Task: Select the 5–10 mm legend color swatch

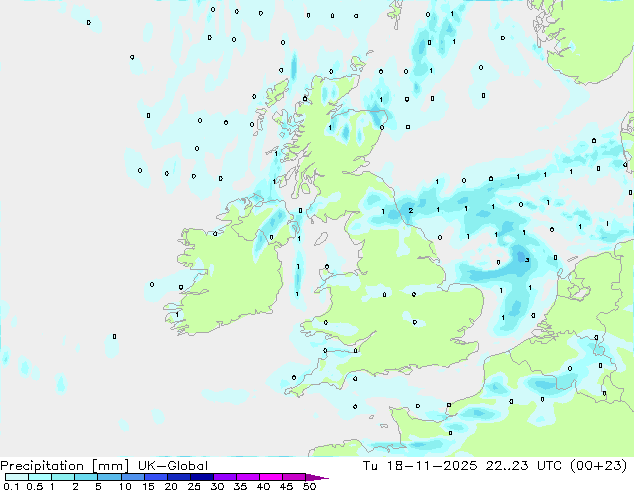Action: [109, 477]
